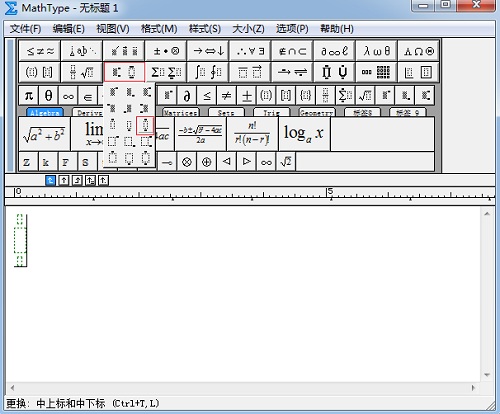This screenshot has height=414, width=500.
Task: Pick the subscript template in the open palette
Action: tap(129, 91)
